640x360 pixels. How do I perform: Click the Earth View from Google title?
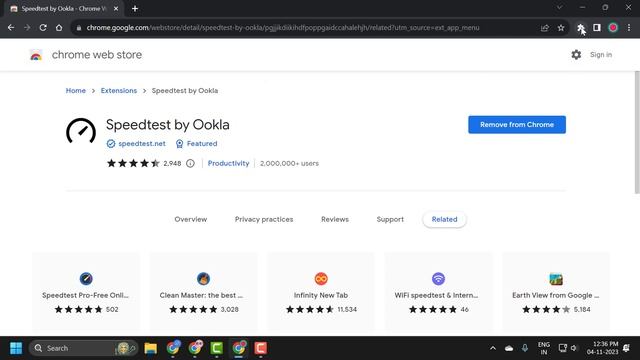tap(556, 295)
